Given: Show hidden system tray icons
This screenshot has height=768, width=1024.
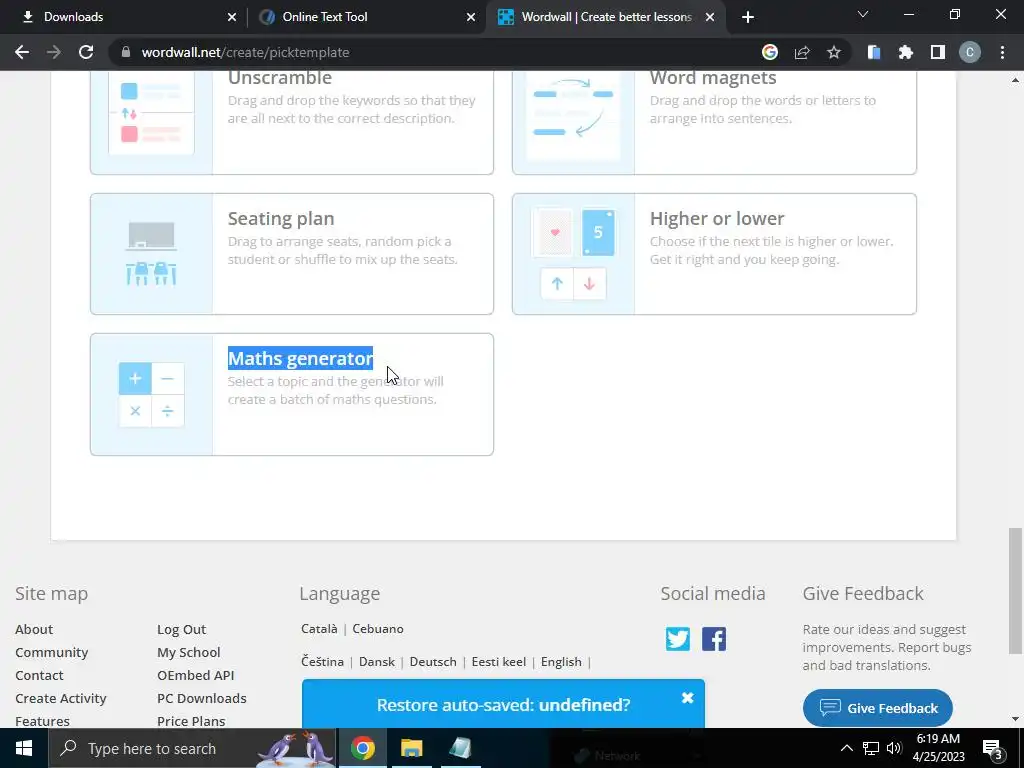Looking at the screenshot, I should (846, 748).
